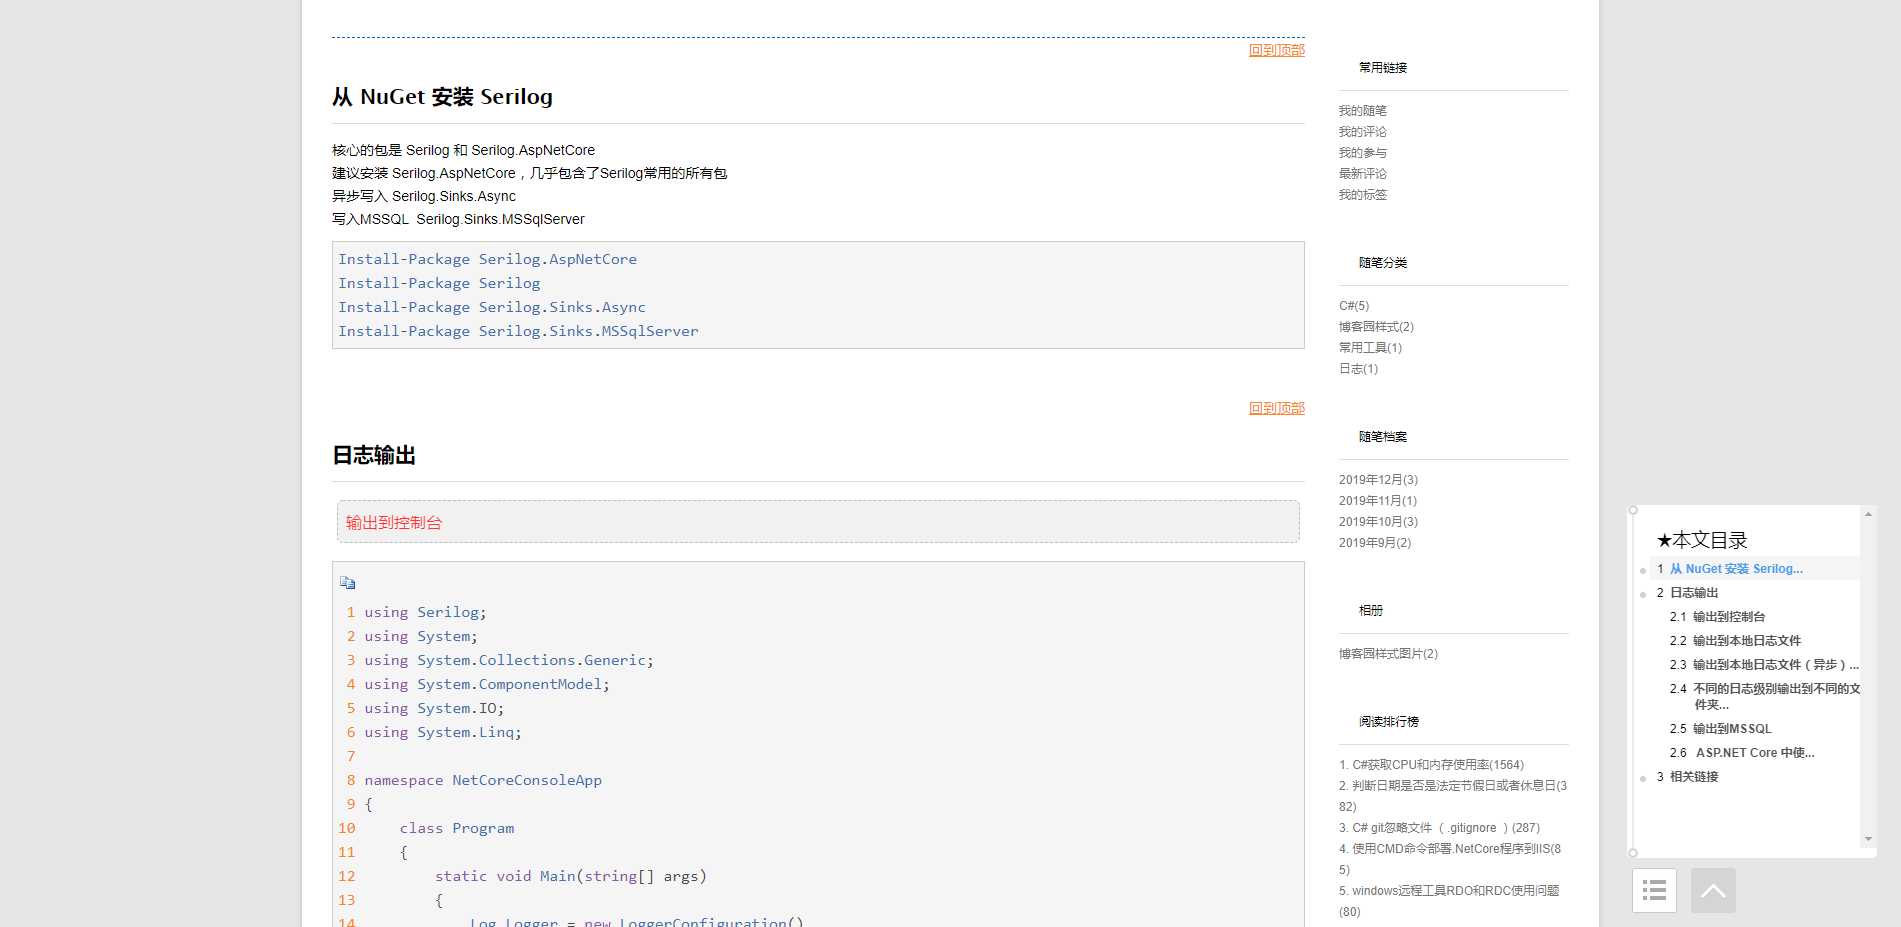
Task: Open archive 2019年9月(2)
Action: point(1375,543)
